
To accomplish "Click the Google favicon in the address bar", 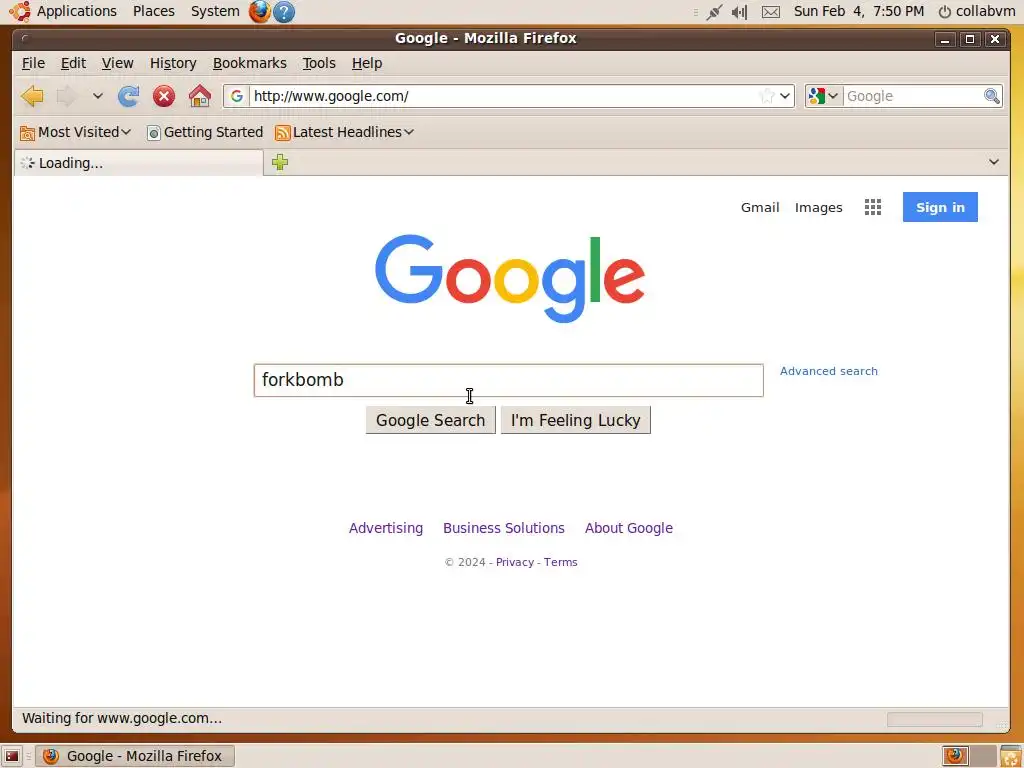I will [x=236, y=96].
